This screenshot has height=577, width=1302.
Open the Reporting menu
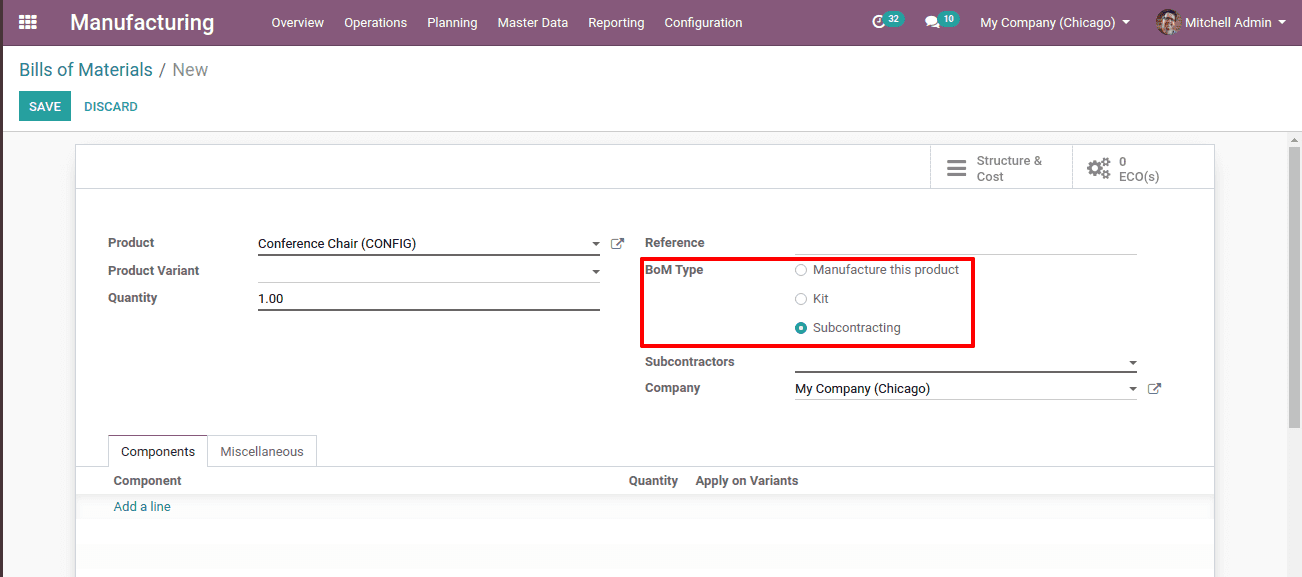click(x=616, y=22)
